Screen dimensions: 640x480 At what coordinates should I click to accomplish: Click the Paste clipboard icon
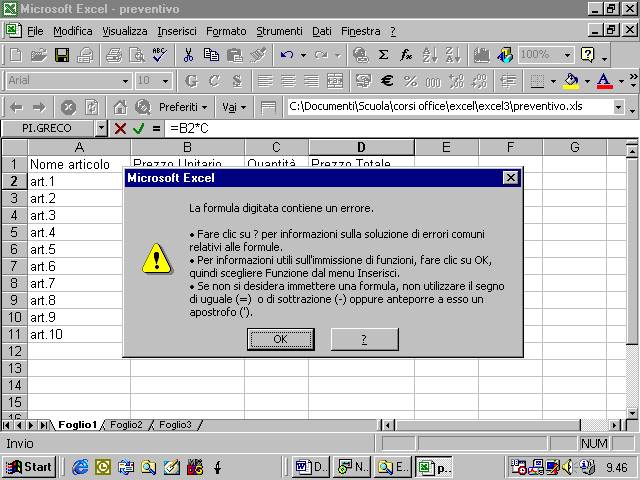coord(235,55)
